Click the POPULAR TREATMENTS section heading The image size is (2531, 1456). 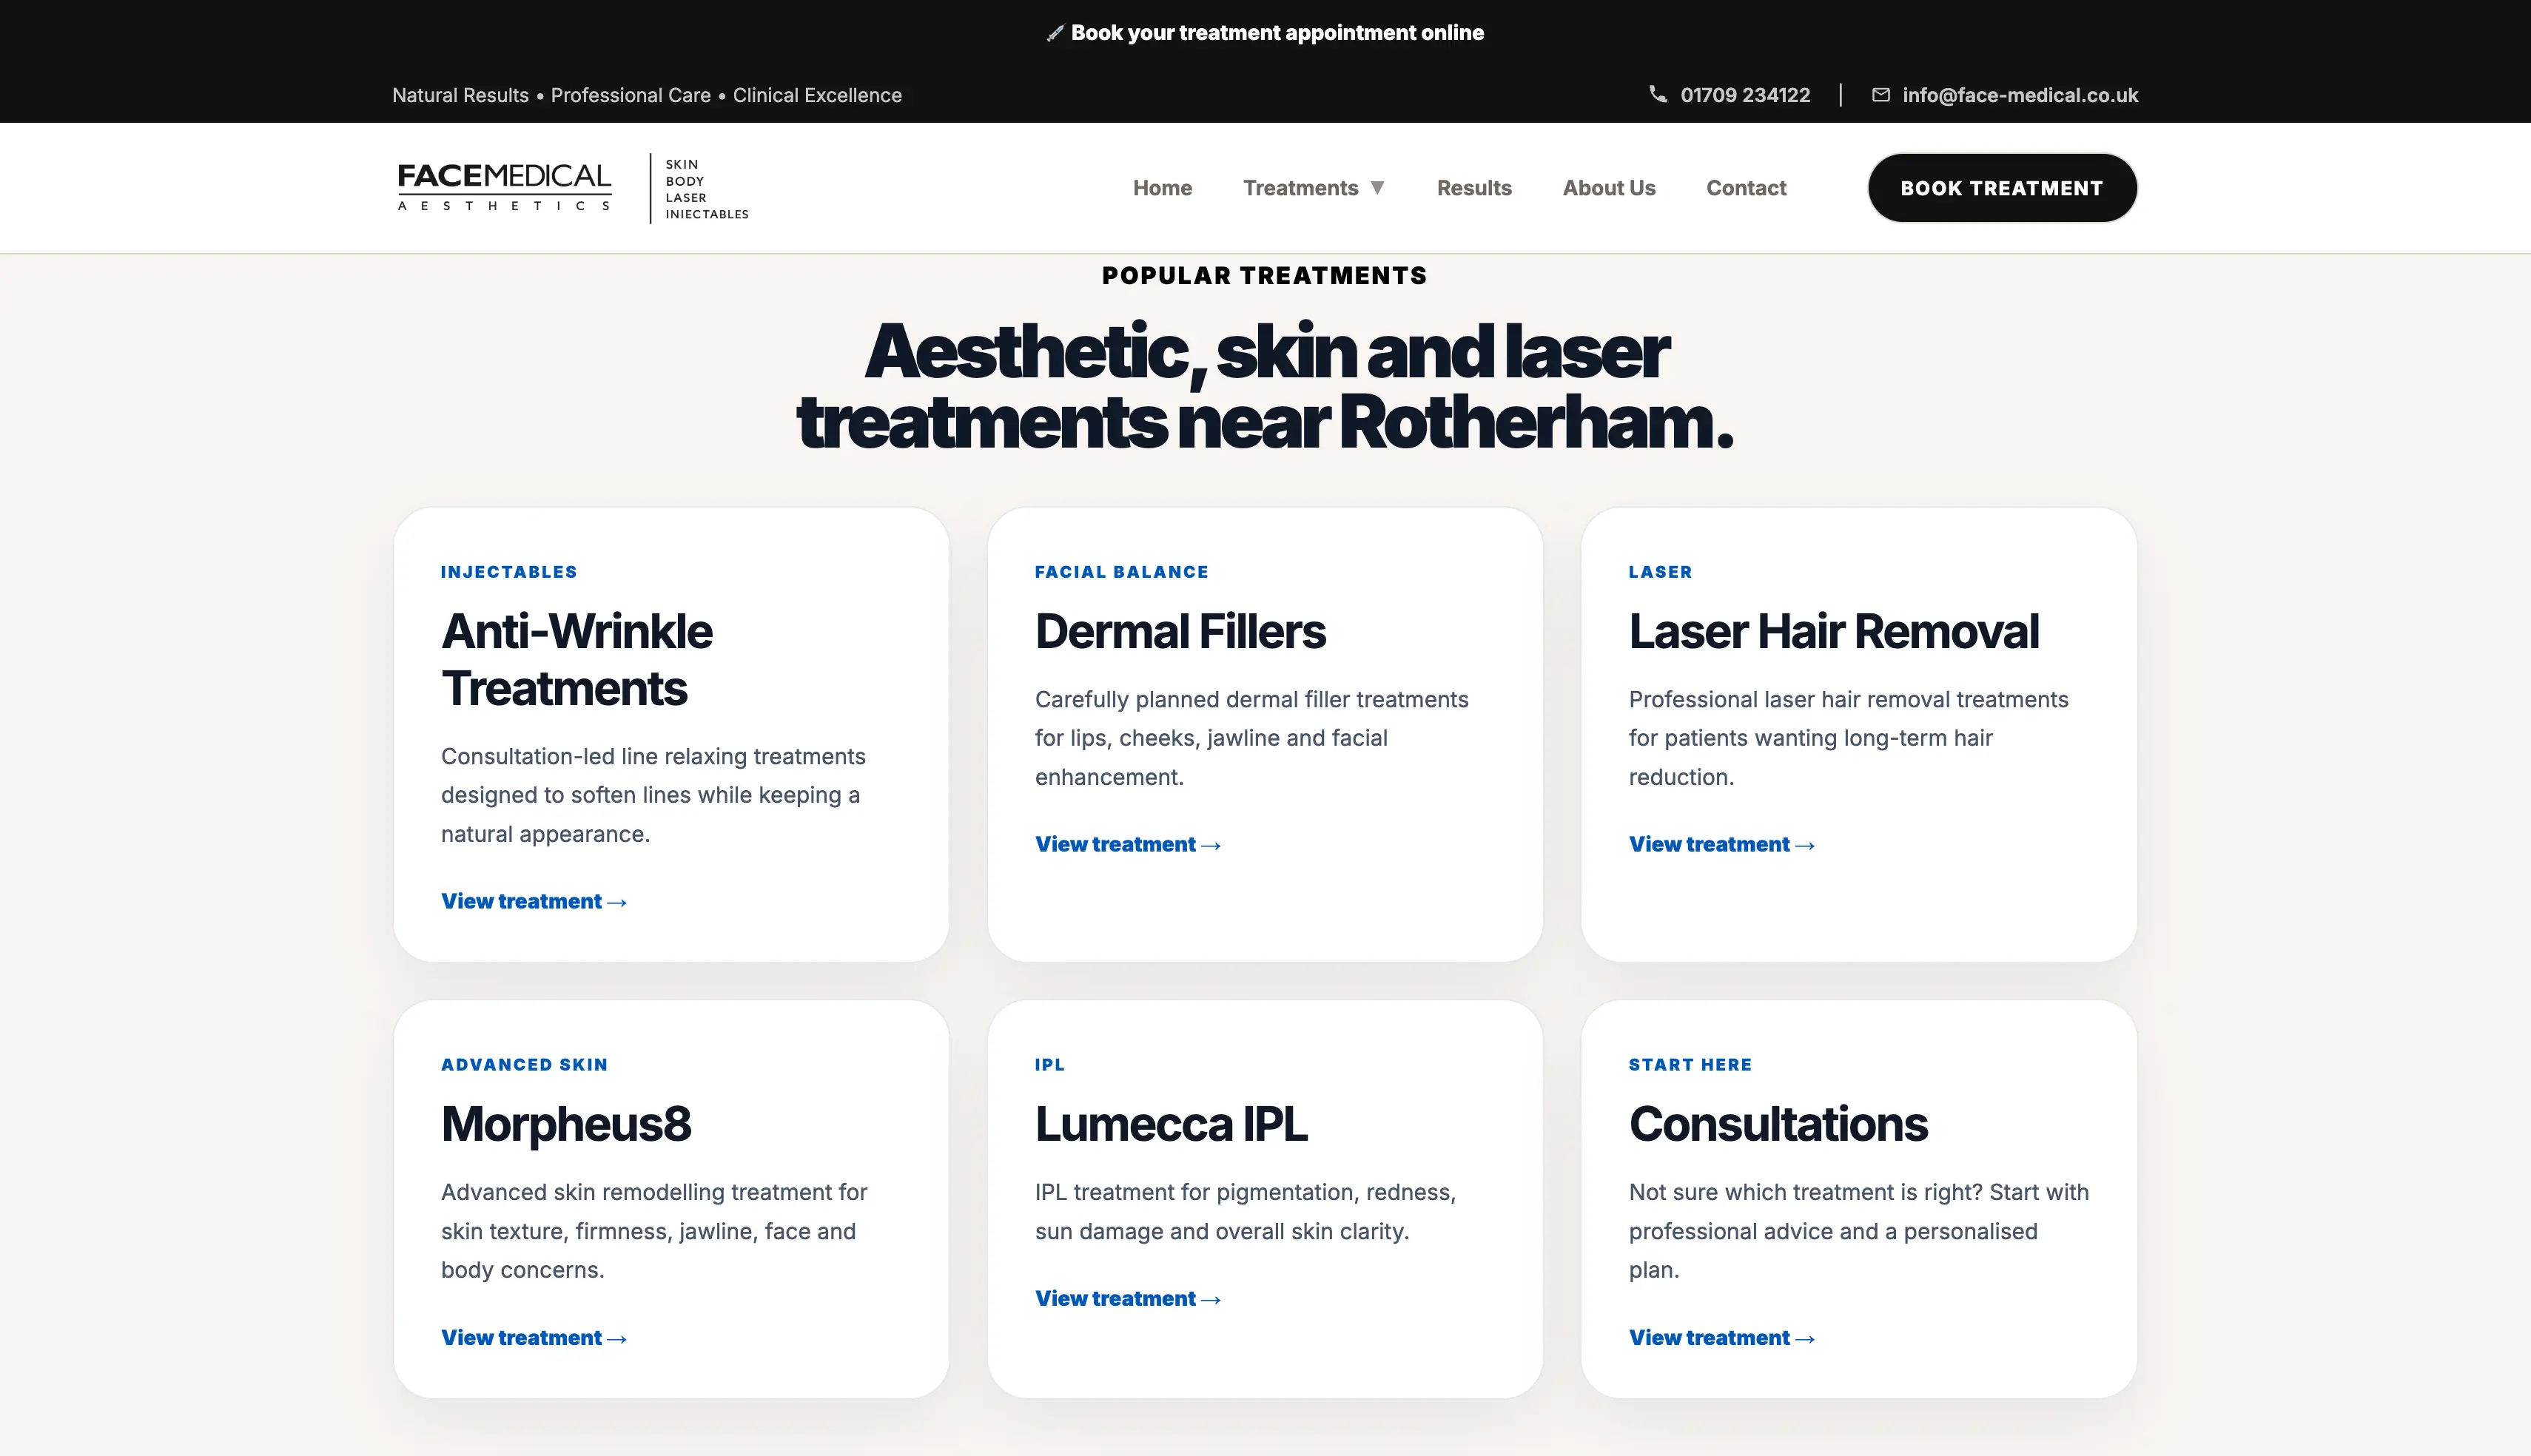(1264, 276)
